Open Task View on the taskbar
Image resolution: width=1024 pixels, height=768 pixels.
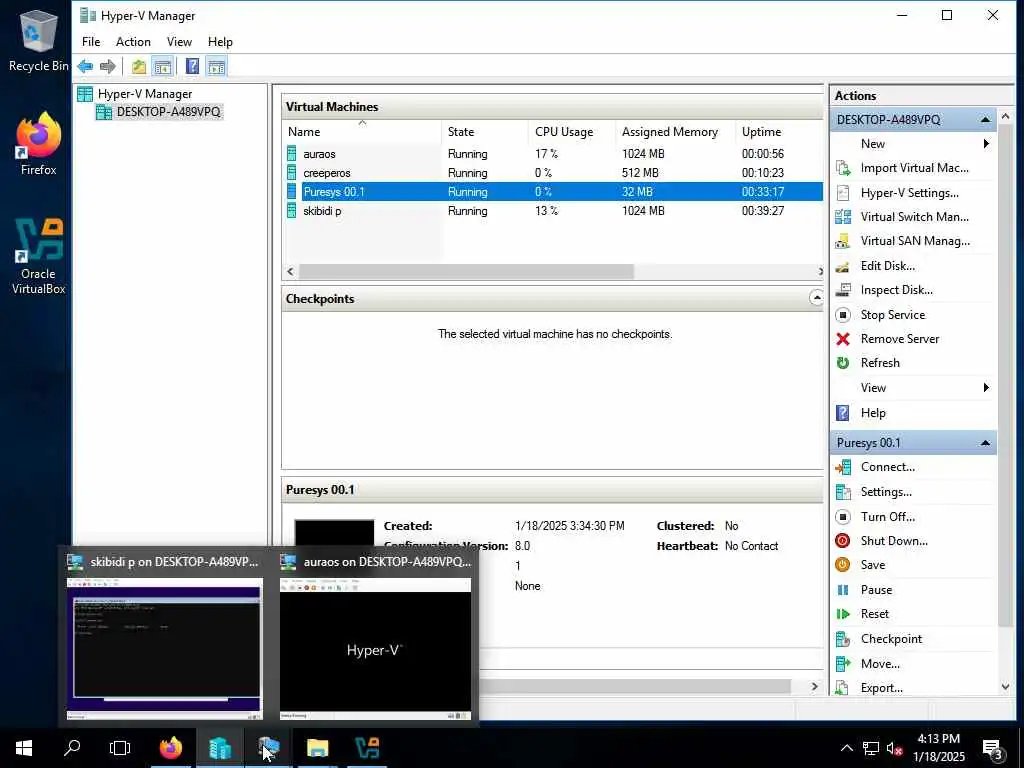point(120,748)
